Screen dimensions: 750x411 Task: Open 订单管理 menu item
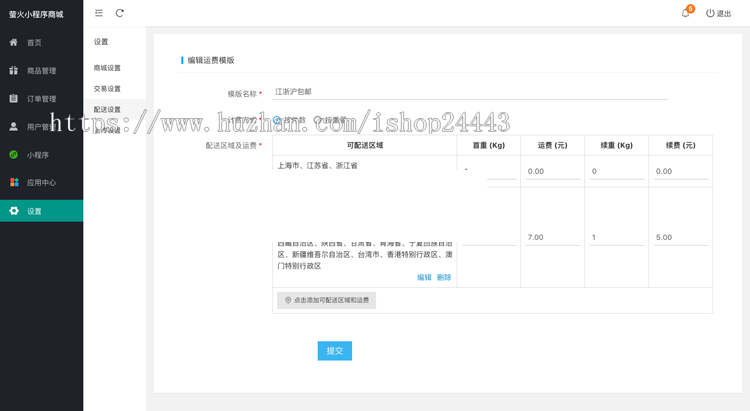coord(41,99)
